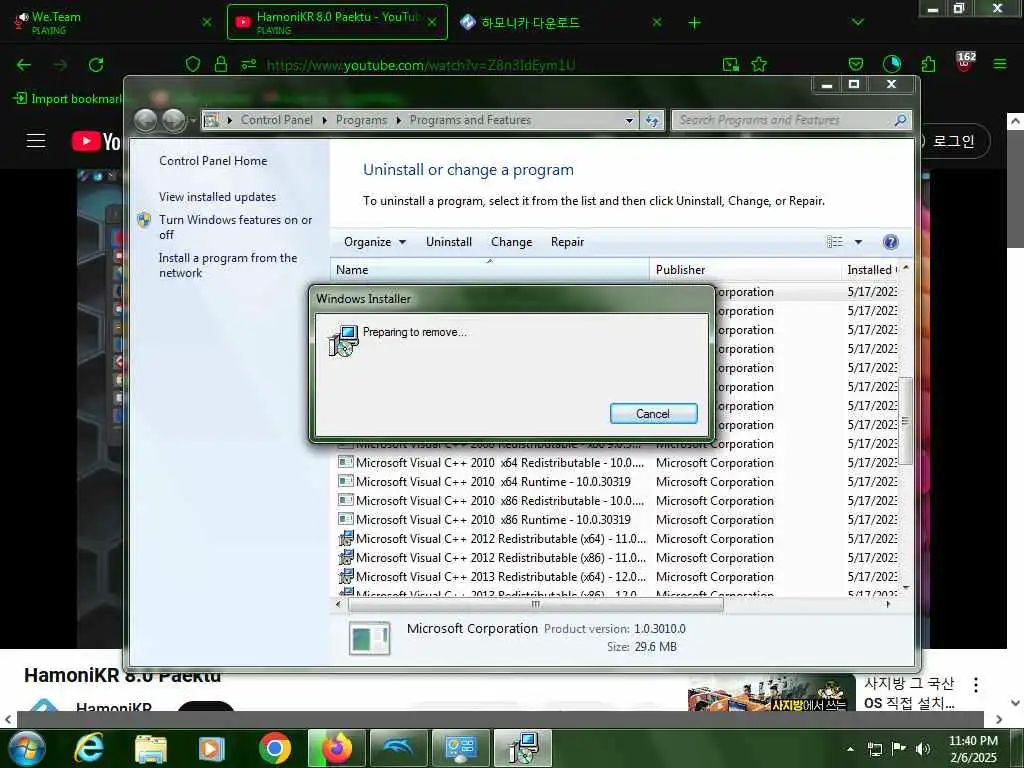Open the browser hamburger menu
This screenshot has width=1024, height=768.
1000,64
